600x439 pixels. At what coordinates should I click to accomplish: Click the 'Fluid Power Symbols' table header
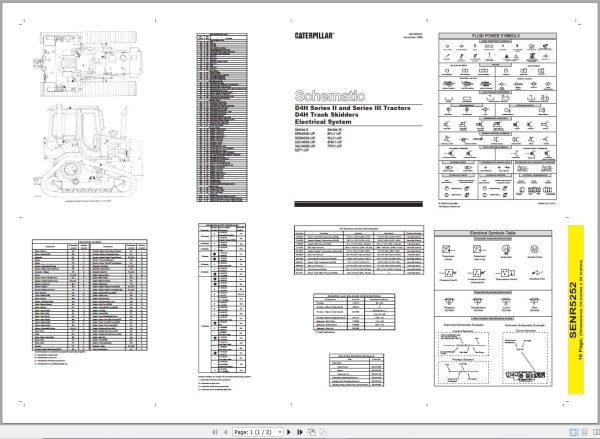[x=497, y=36]
